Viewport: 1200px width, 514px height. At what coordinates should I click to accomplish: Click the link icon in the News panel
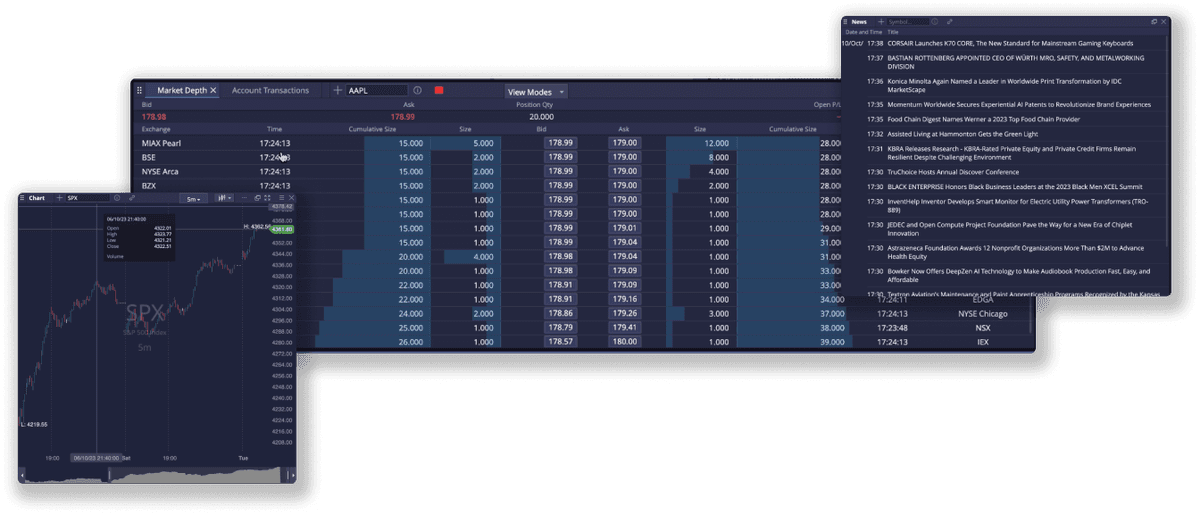[949, 21]
